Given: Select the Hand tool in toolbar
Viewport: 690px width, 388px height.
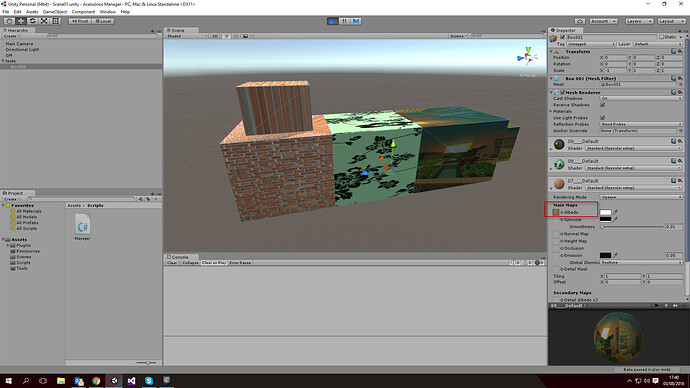Looking at the screenshot, I should [9, 21].
